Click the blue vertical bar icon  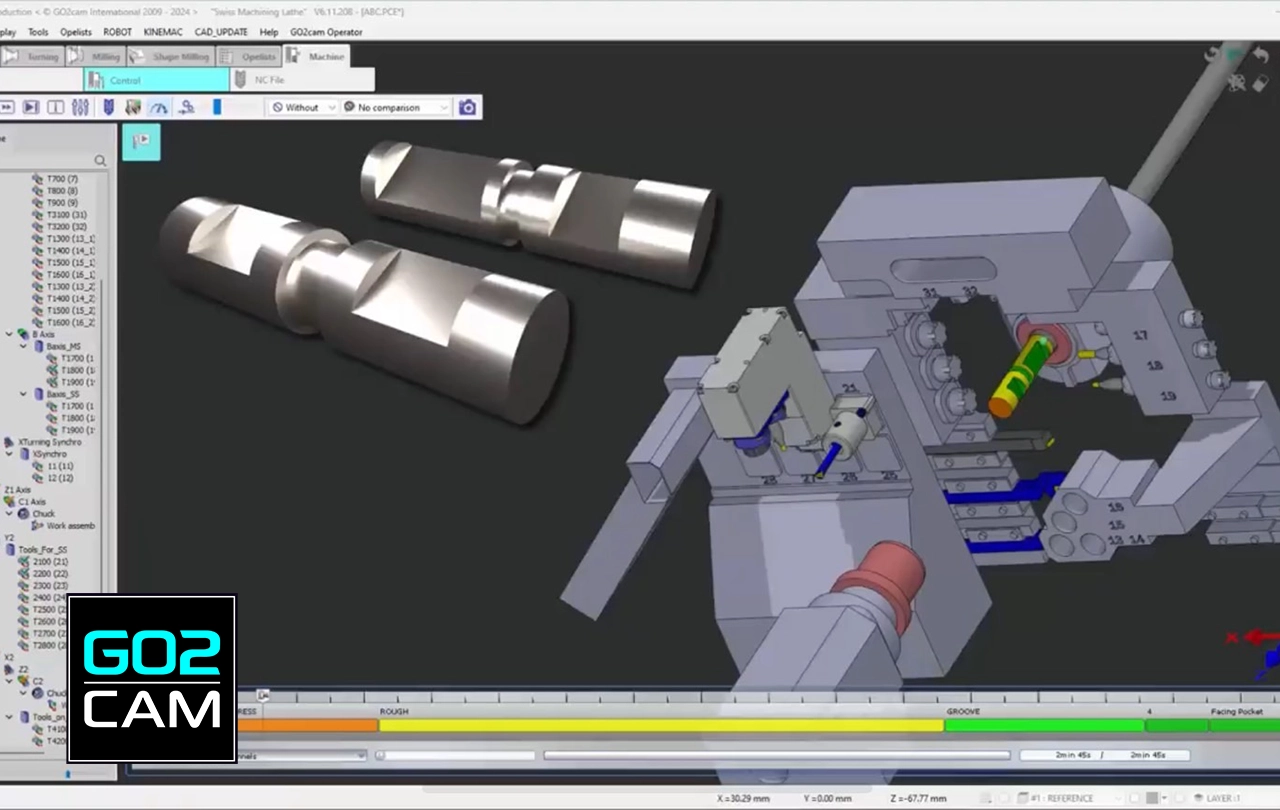tap(217, 107)
